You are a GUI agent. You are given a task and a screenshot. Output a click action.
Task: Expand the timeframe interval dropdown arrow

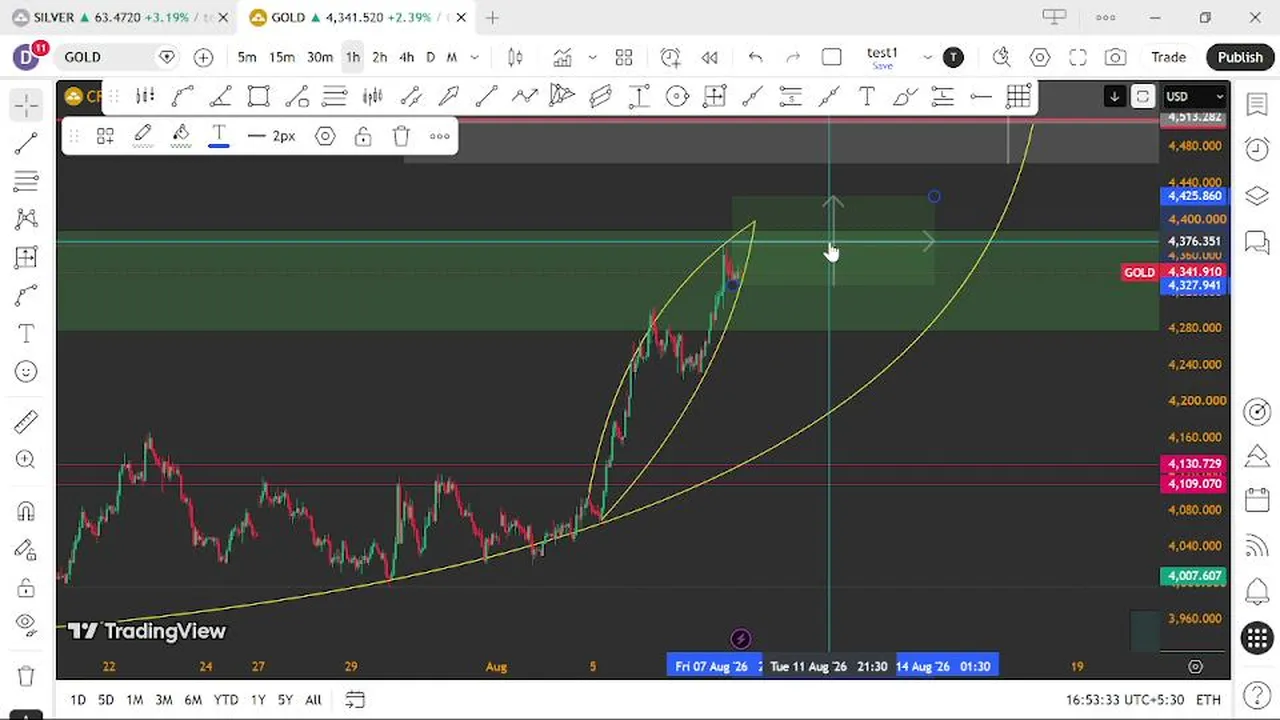(x=475, y=57)
